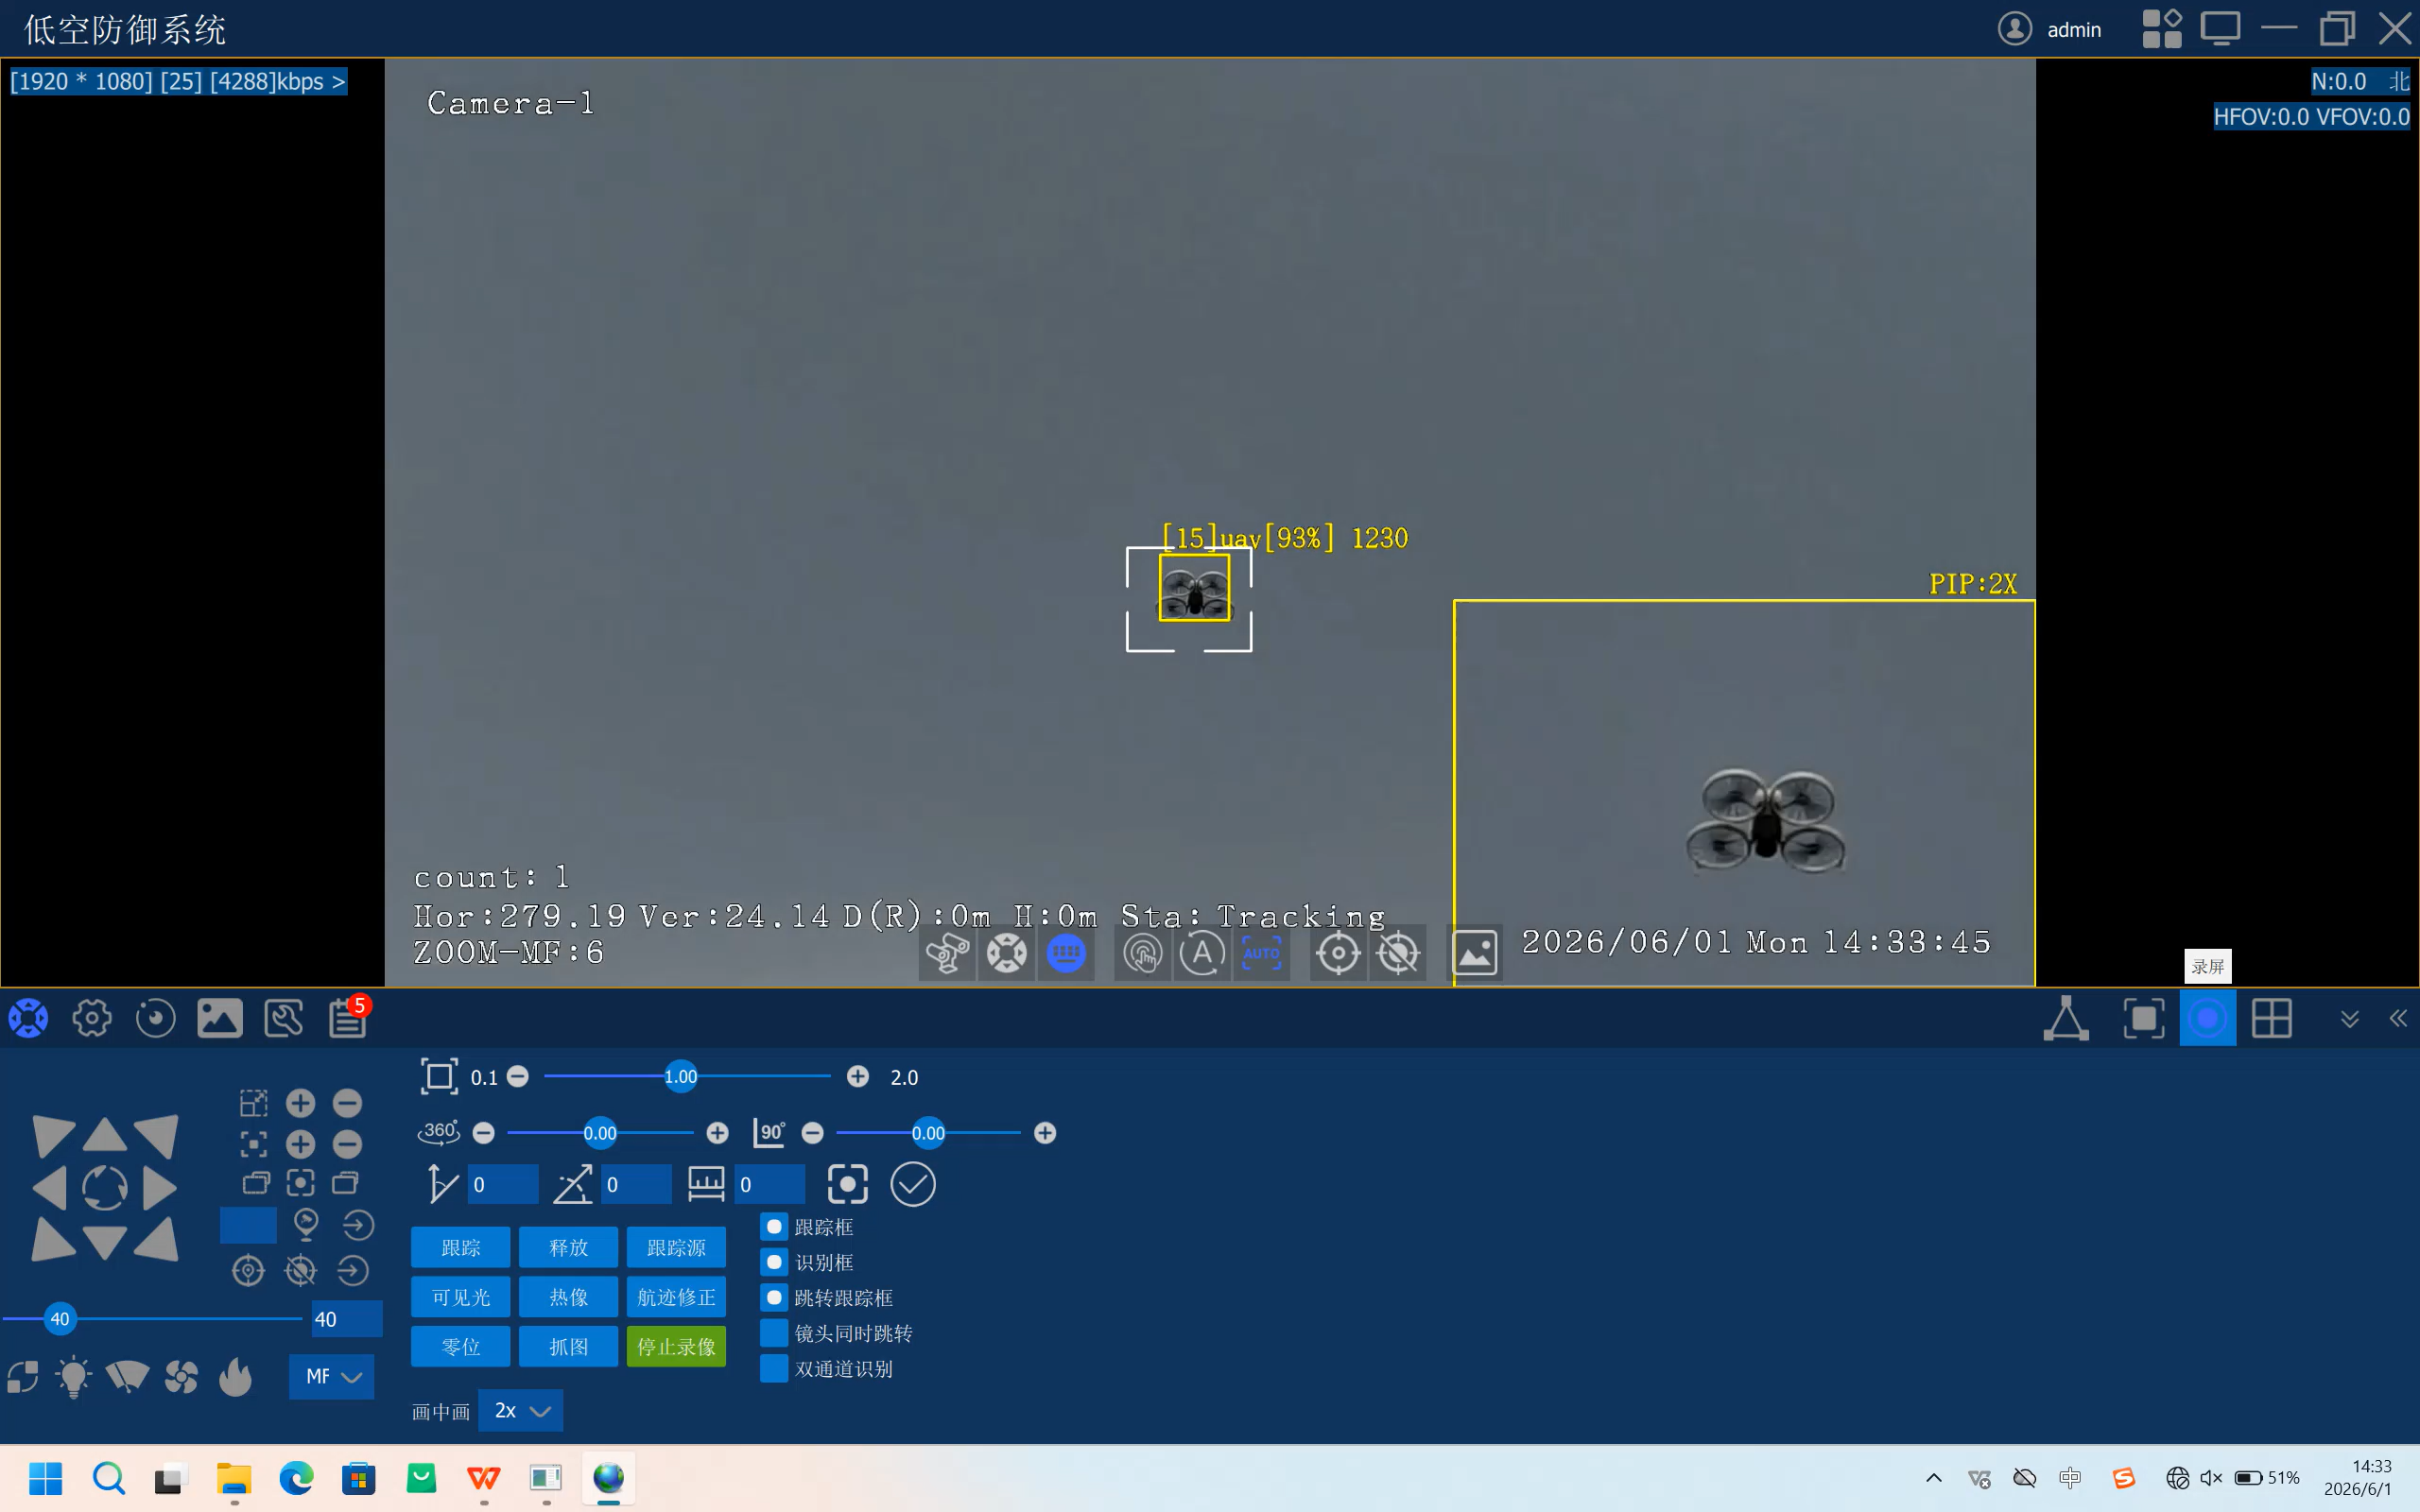
Task: Click the tripod calibration icon in the right toolbar
Action: 2066,1018
